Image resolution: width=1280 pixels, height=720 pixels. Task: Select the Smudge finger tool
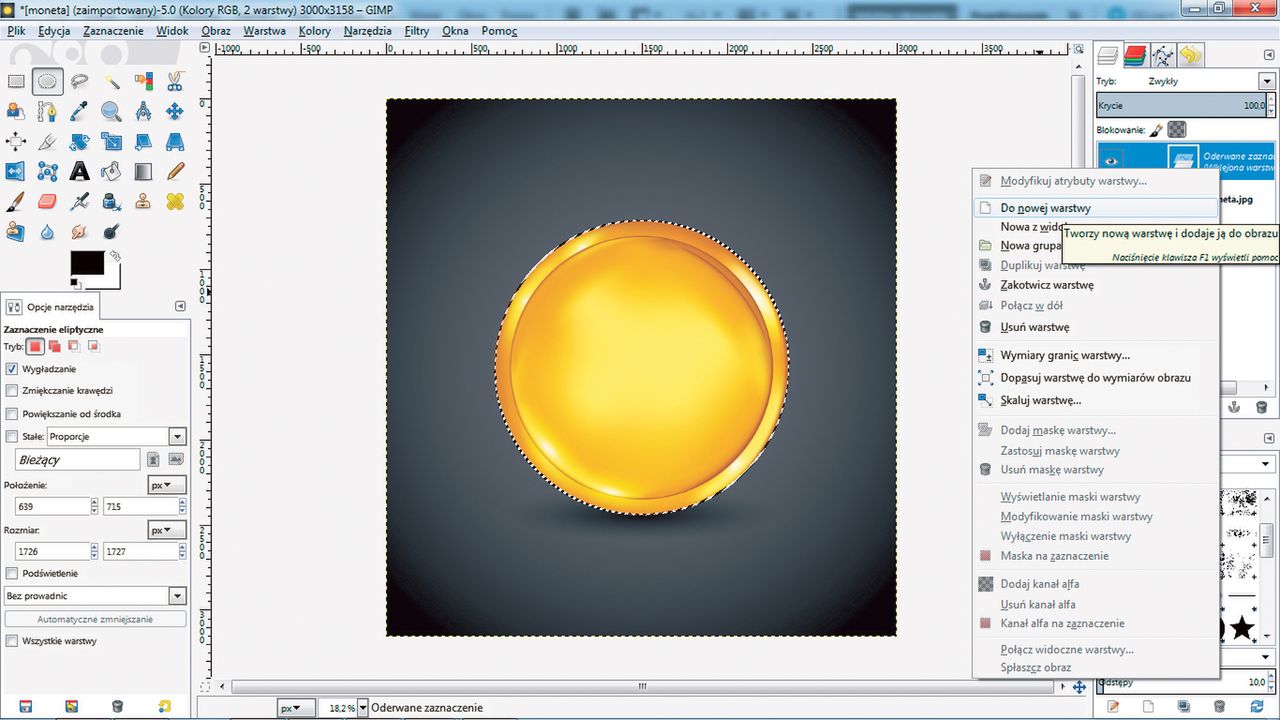(x=79, y=232)
